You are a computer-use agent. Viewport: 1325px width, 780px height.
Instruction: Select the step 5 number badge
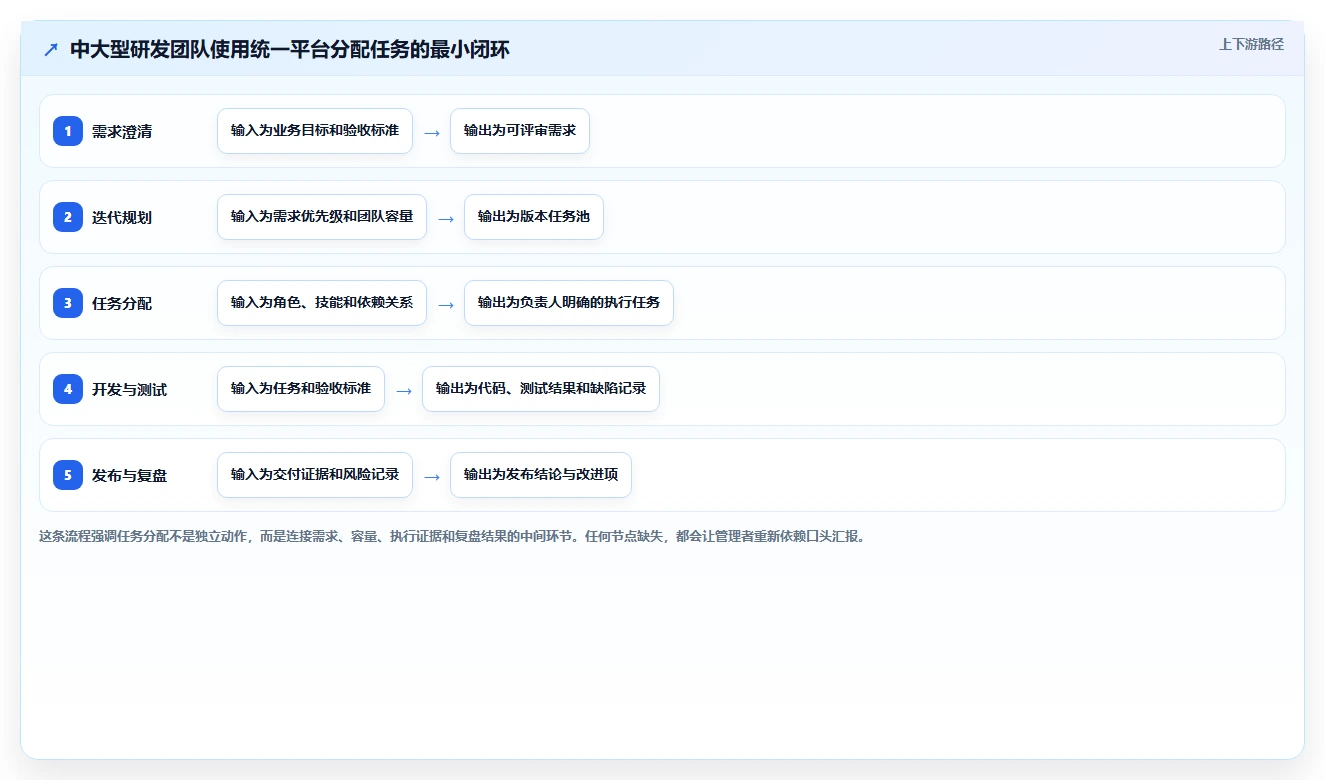tap(68, 475)
